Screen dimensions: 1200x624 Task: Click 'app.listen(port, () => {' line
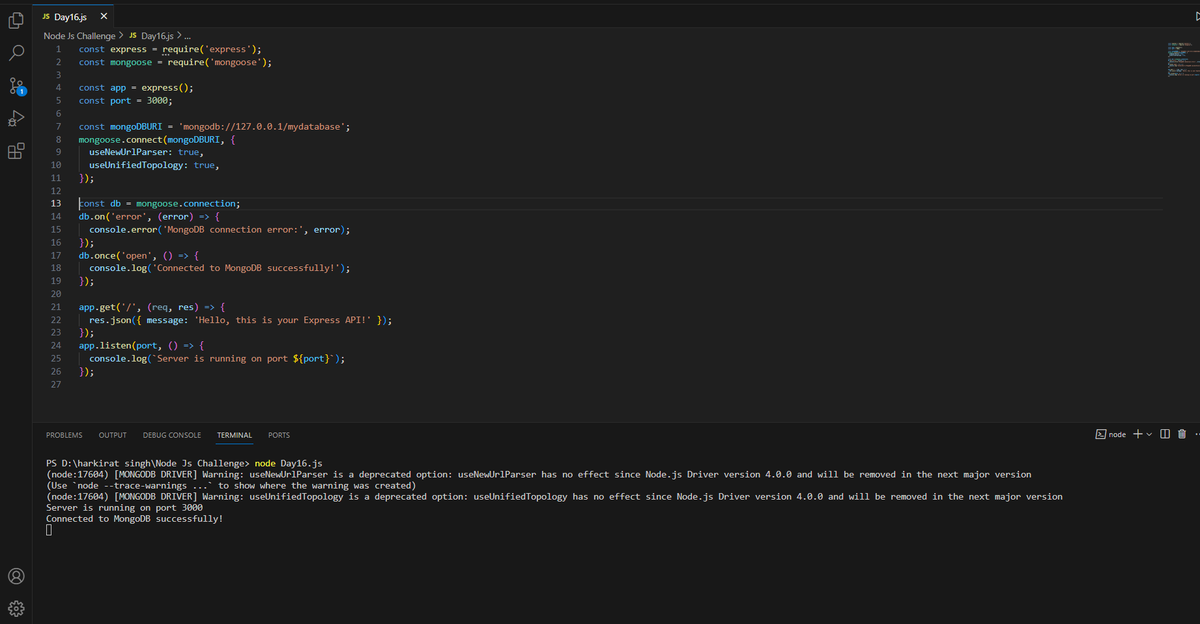[141, 345]
